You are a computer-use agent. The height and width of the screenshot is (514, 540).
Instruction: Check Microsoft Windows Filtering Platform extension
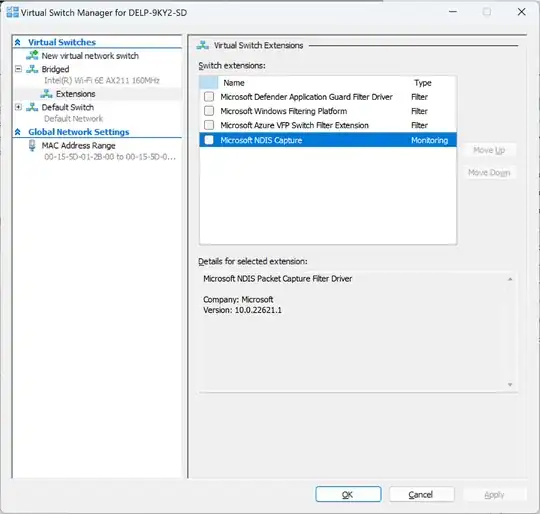(209, 111)
